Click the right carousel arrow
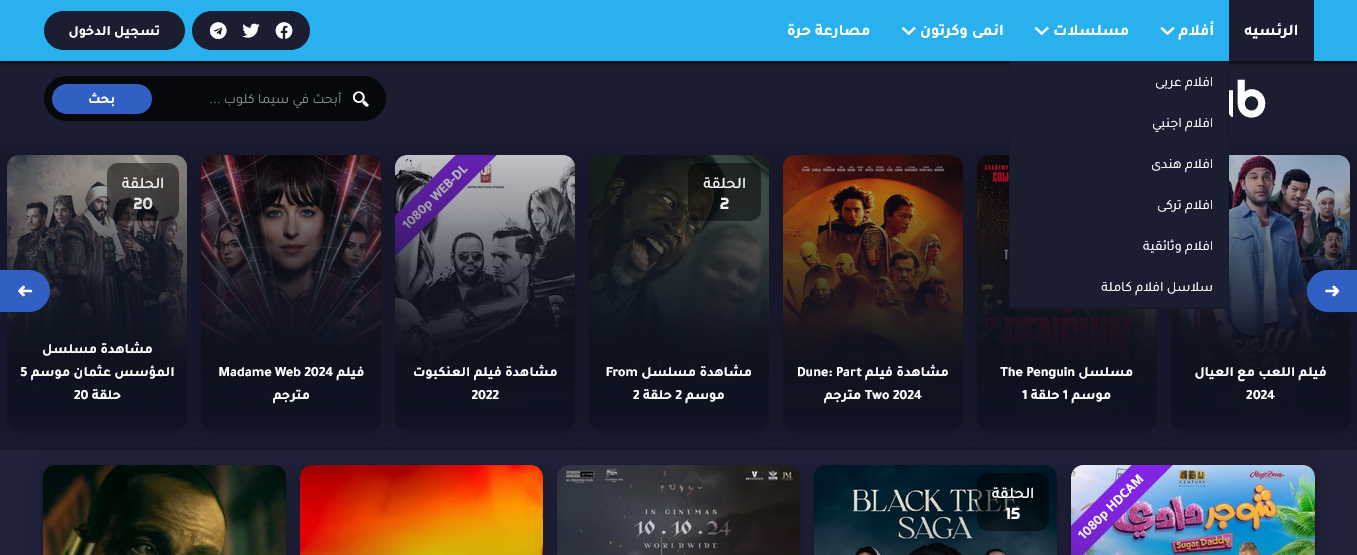This screenshot has height=555, width=1357. pos(1332,291)
